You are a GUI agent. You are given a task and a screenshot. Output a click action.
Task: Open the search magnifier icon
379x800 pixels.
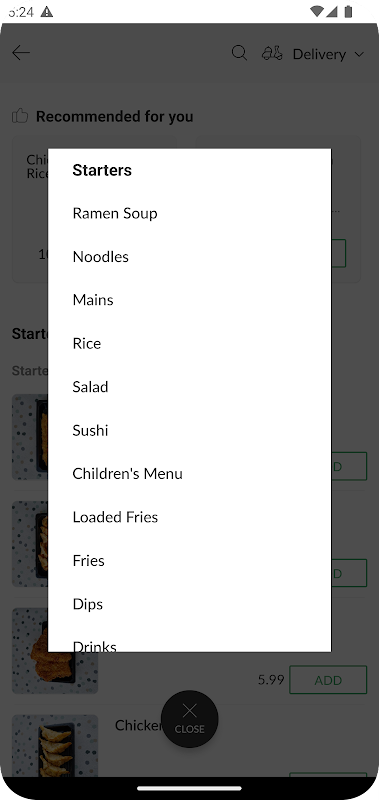239,53
